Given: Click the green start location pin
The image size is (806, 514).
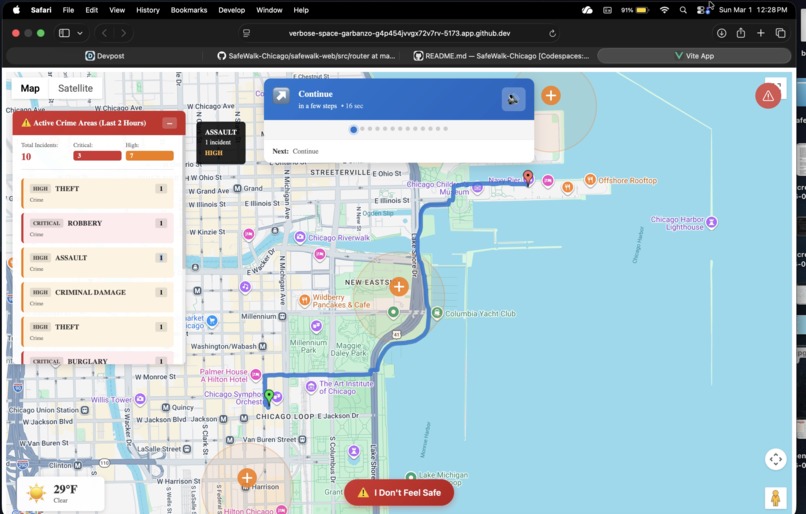Looking at the screenshot, I should (269, 396).
